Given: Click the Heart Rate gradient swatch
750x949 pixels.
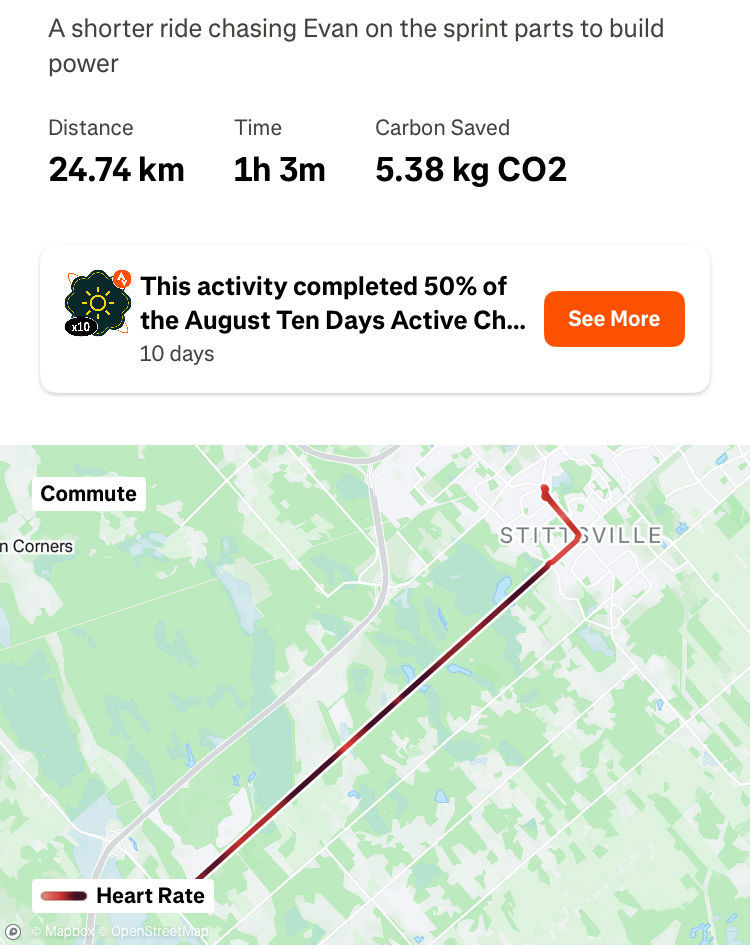Looking at the screenshot, I should (x=64, y=896).
